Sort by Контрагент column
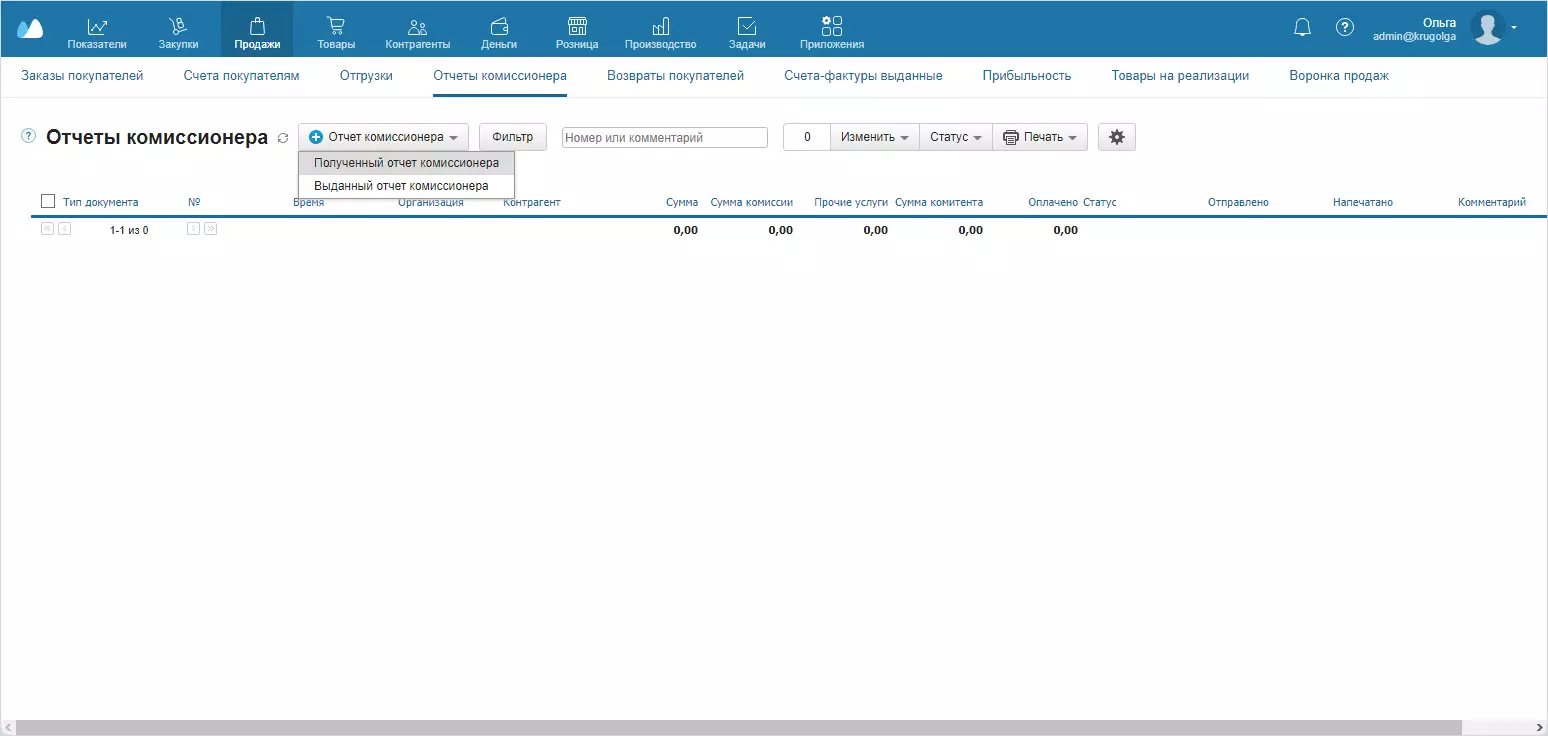This screenshot has width=1548, height=736. pos(532,202)
